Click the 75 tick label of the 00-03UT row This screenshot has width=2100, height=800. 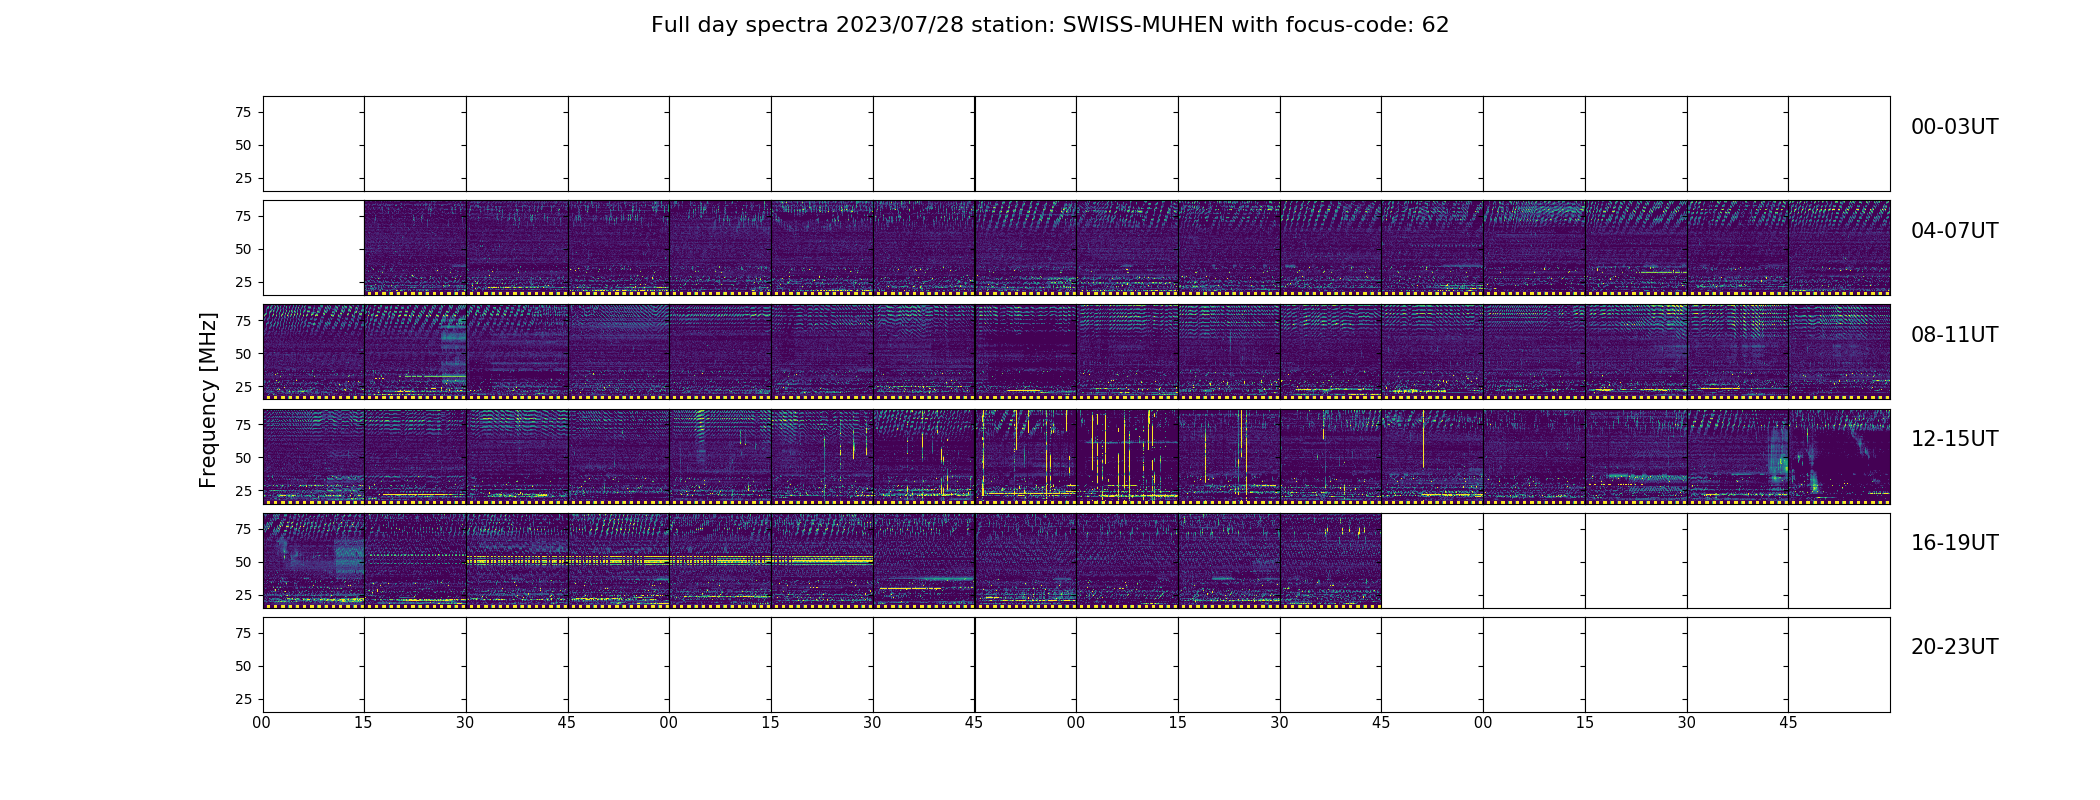pyautogui.click(x=243, y=112)
